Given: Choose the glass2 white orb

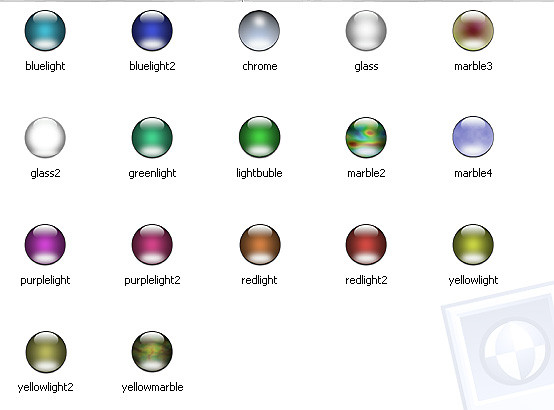Looking at the screenshot, I should (45, 137).
